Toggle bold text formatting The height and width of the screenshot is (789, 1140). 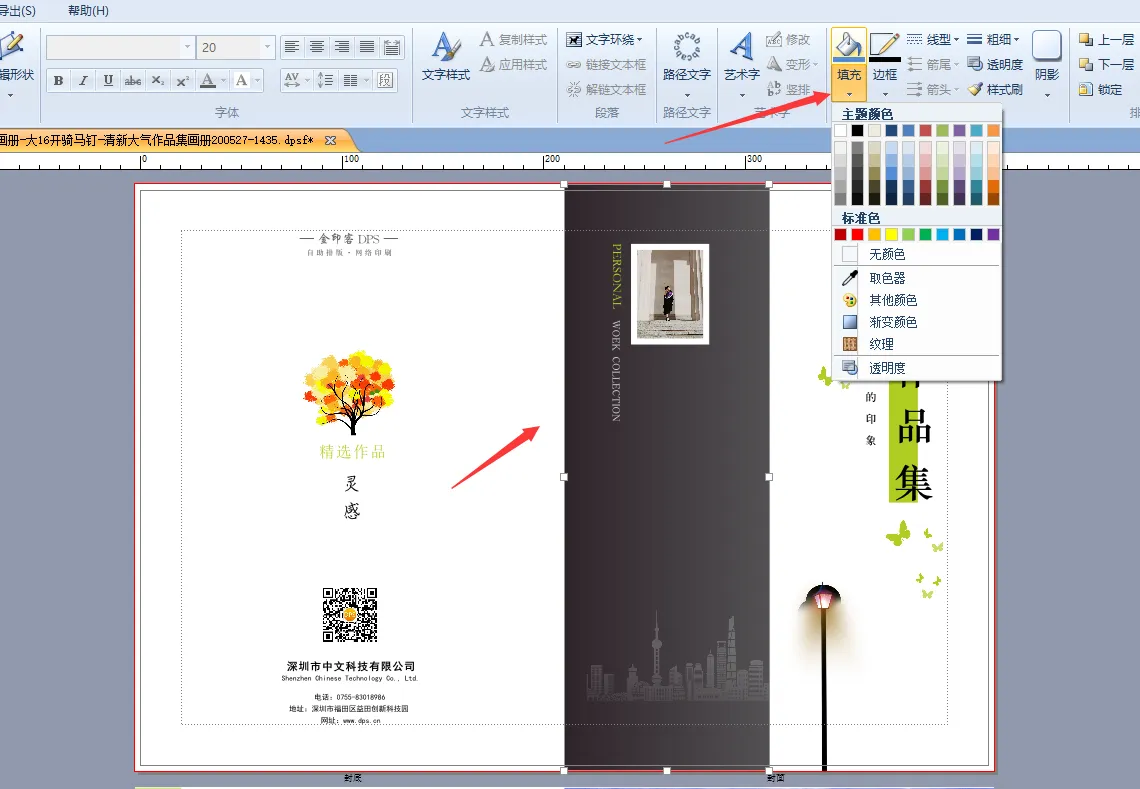click(x=59, y=81)
